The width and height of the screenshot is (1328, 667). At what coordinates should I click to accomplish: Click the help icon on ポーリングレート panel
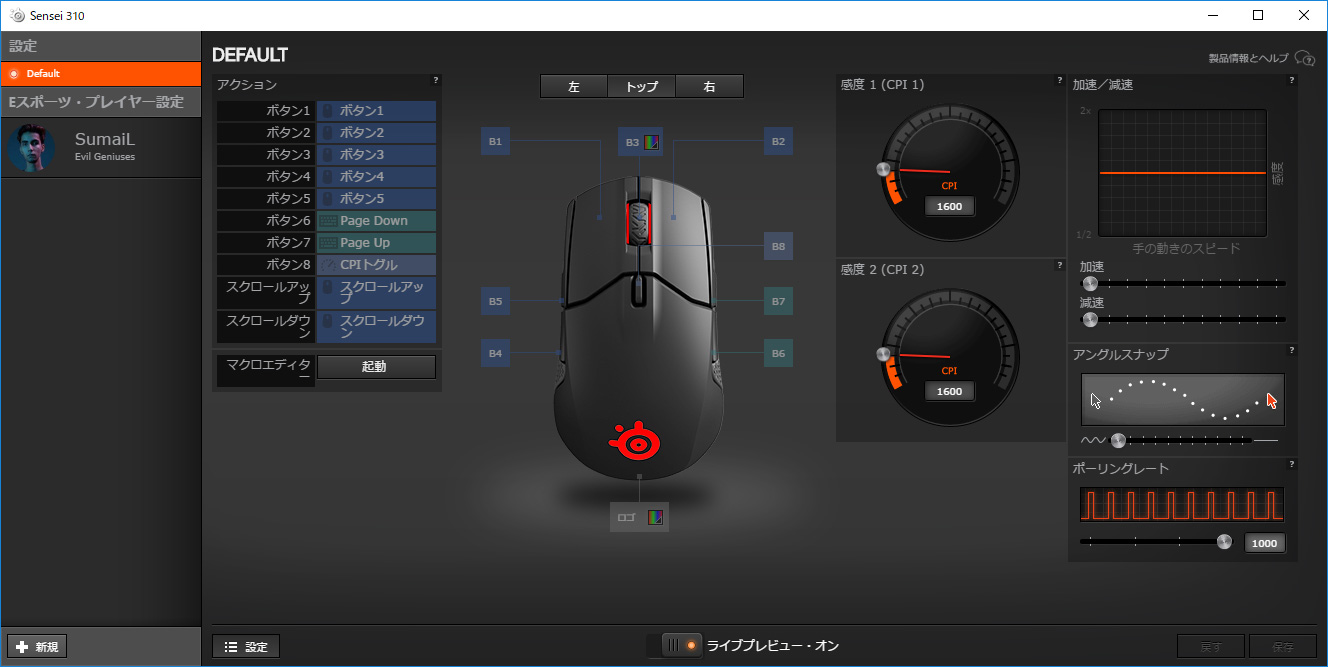pyautogui.click(x=1291, y=464)
